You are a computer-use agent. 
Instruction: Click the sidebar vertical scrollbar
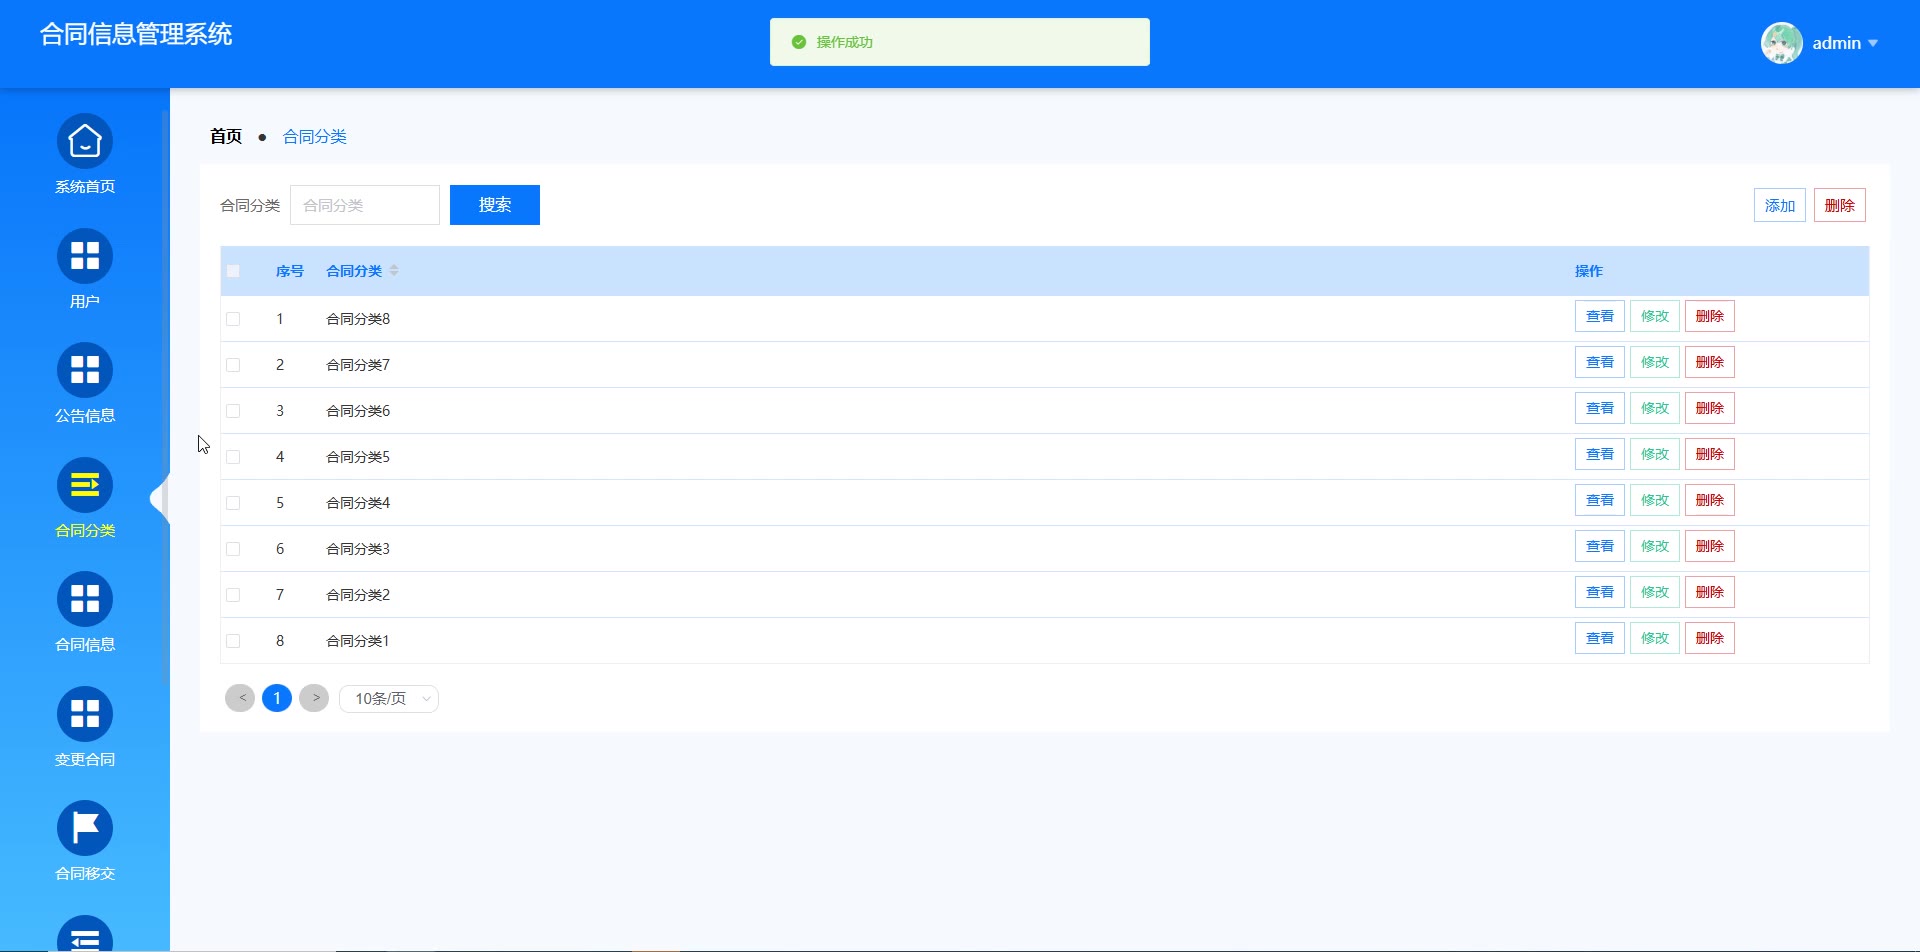165,397
